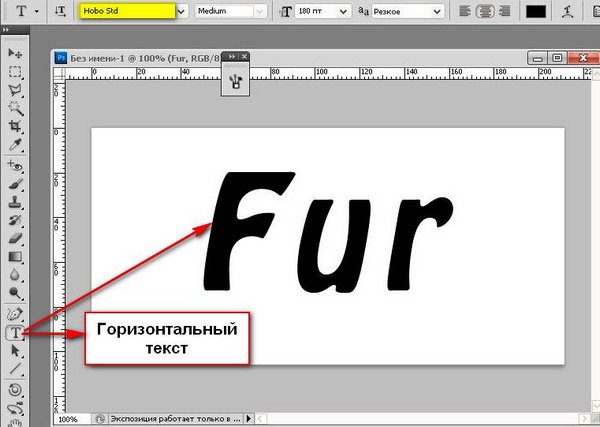600x427 pixels.
Task: Click the Photoshop Ps document icon
Action: [x=61, y=58]
